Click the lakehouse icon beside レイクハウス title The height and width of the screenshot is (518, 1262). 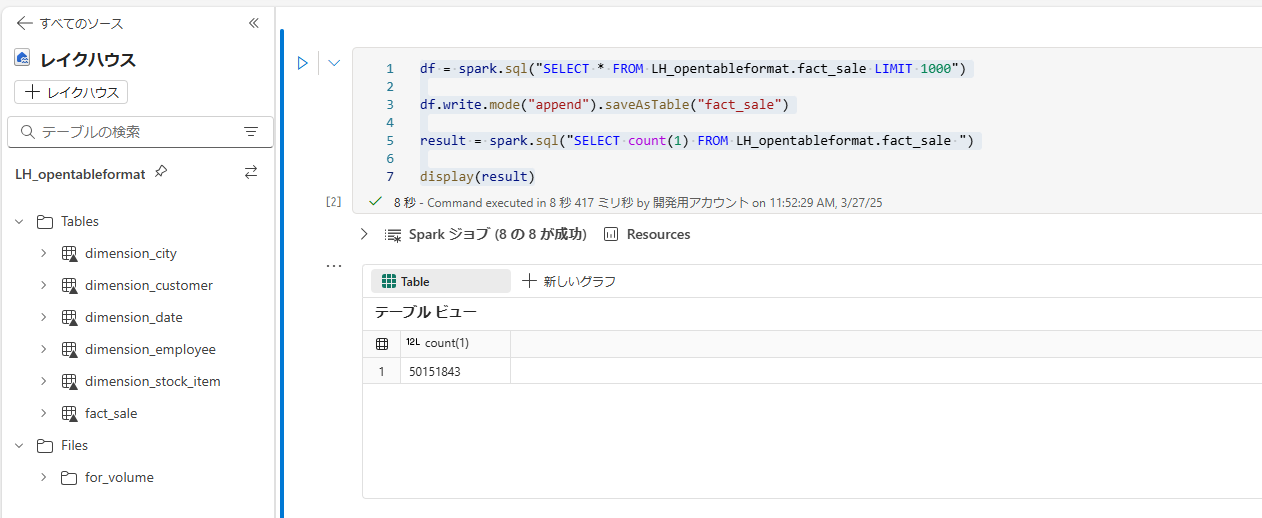pyautogui.click(x=22, y=58)
